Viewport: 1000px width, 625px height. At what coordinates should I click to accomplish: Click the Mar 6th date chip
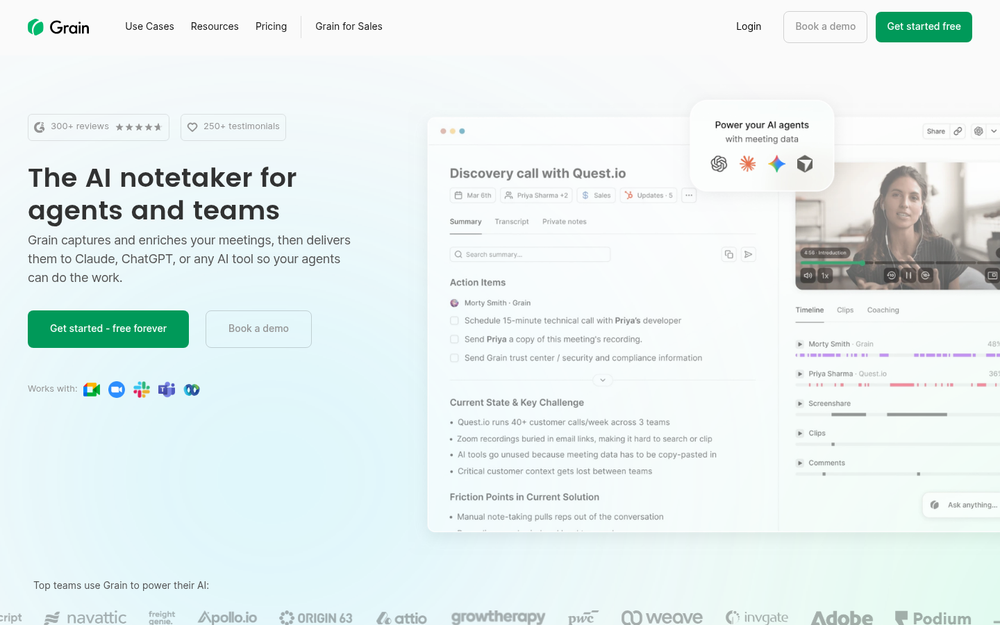click(473, 195)
